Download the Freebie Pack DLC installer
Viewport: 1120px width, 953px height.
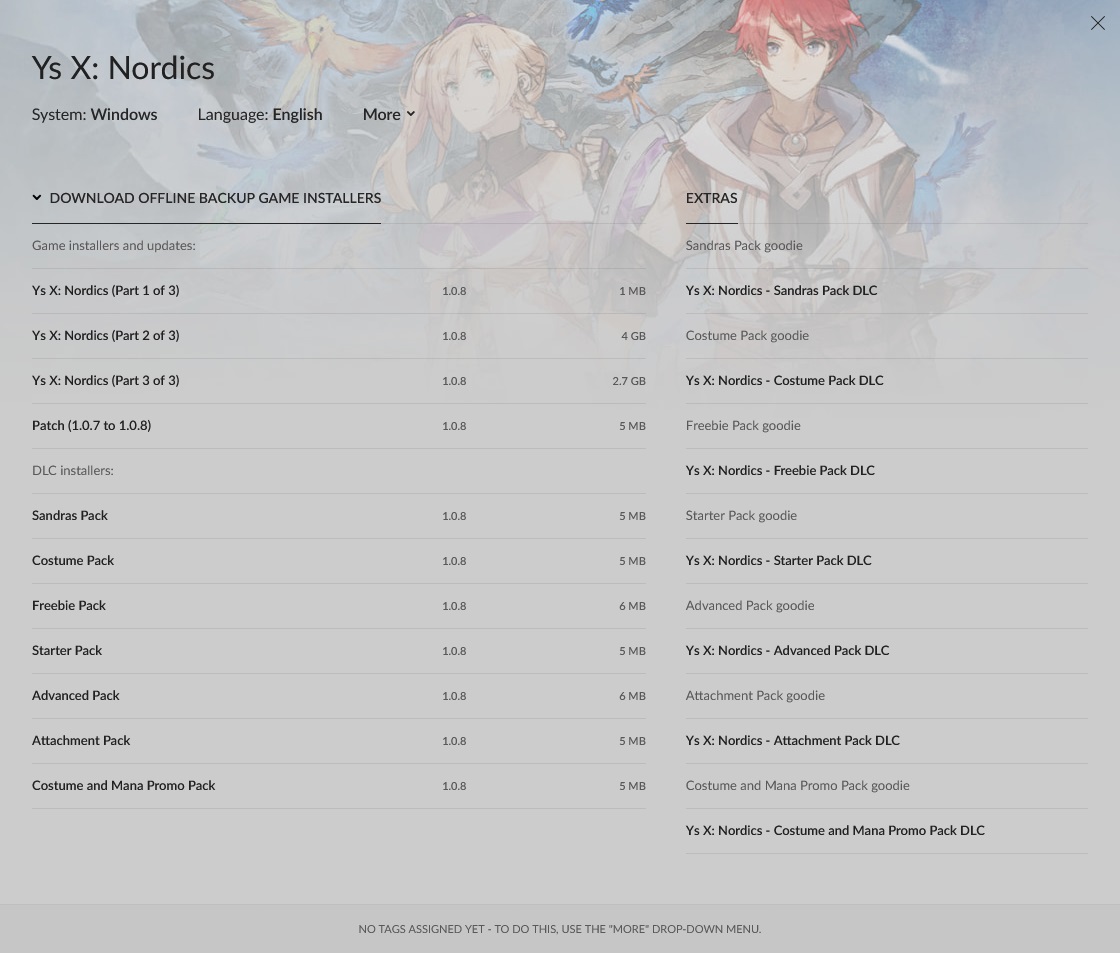[339, 606]
